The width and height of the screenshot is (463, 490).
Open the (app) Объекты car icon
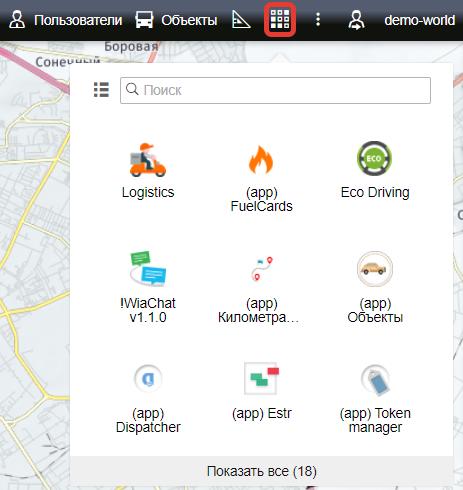click(x=375, y=269)
